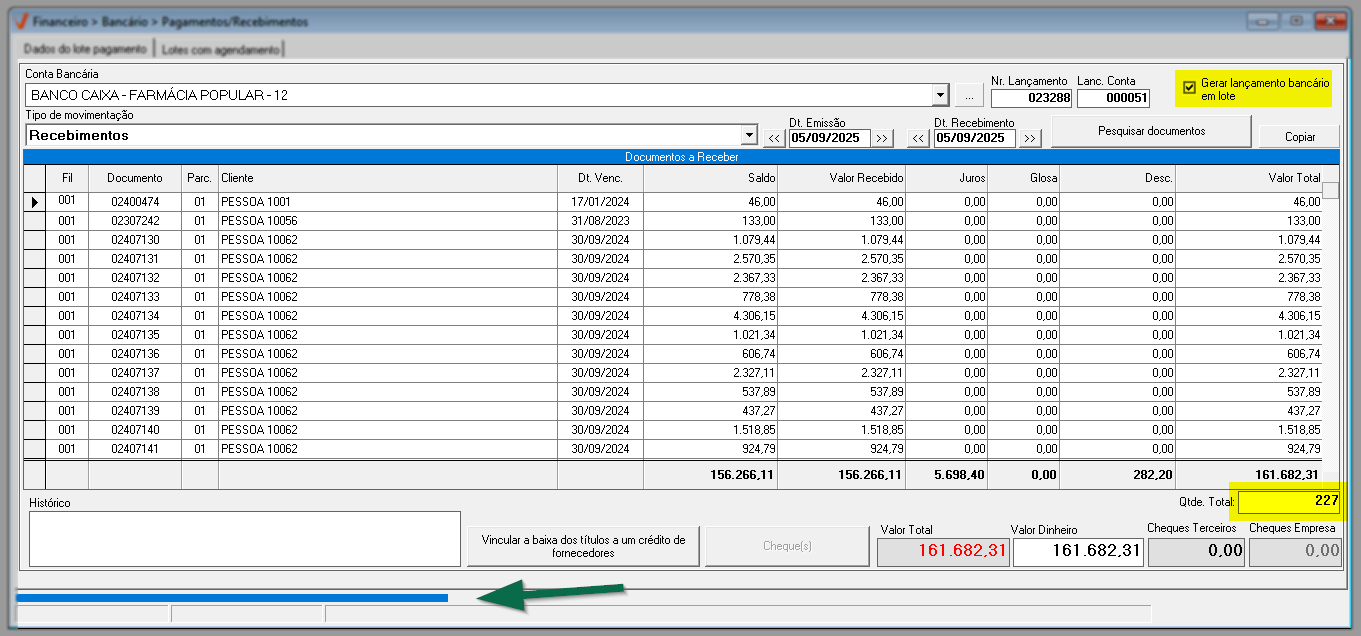Click the small square at grid top-right corner

[x=1330, y=190]
